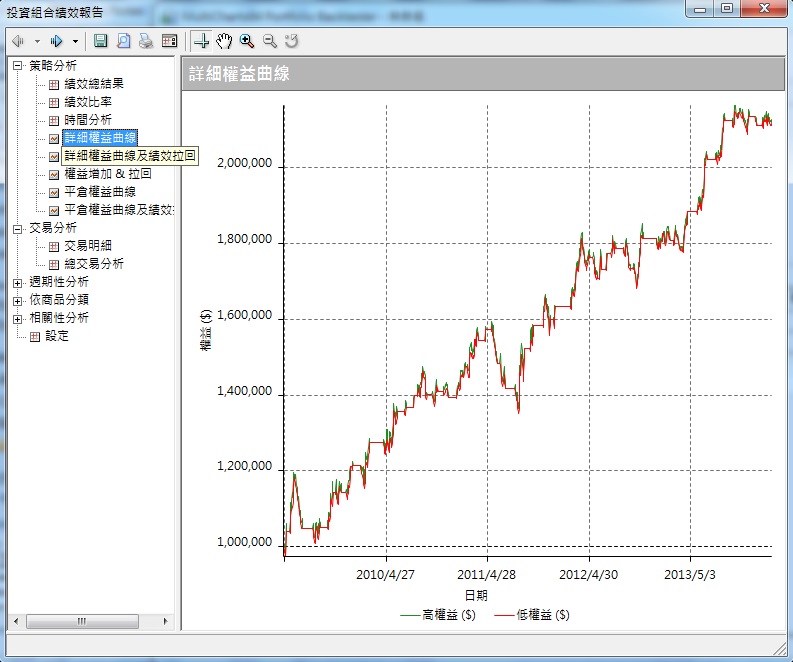Click right arrow of tree horizontal scrollbar

click(x=165, y=621)
